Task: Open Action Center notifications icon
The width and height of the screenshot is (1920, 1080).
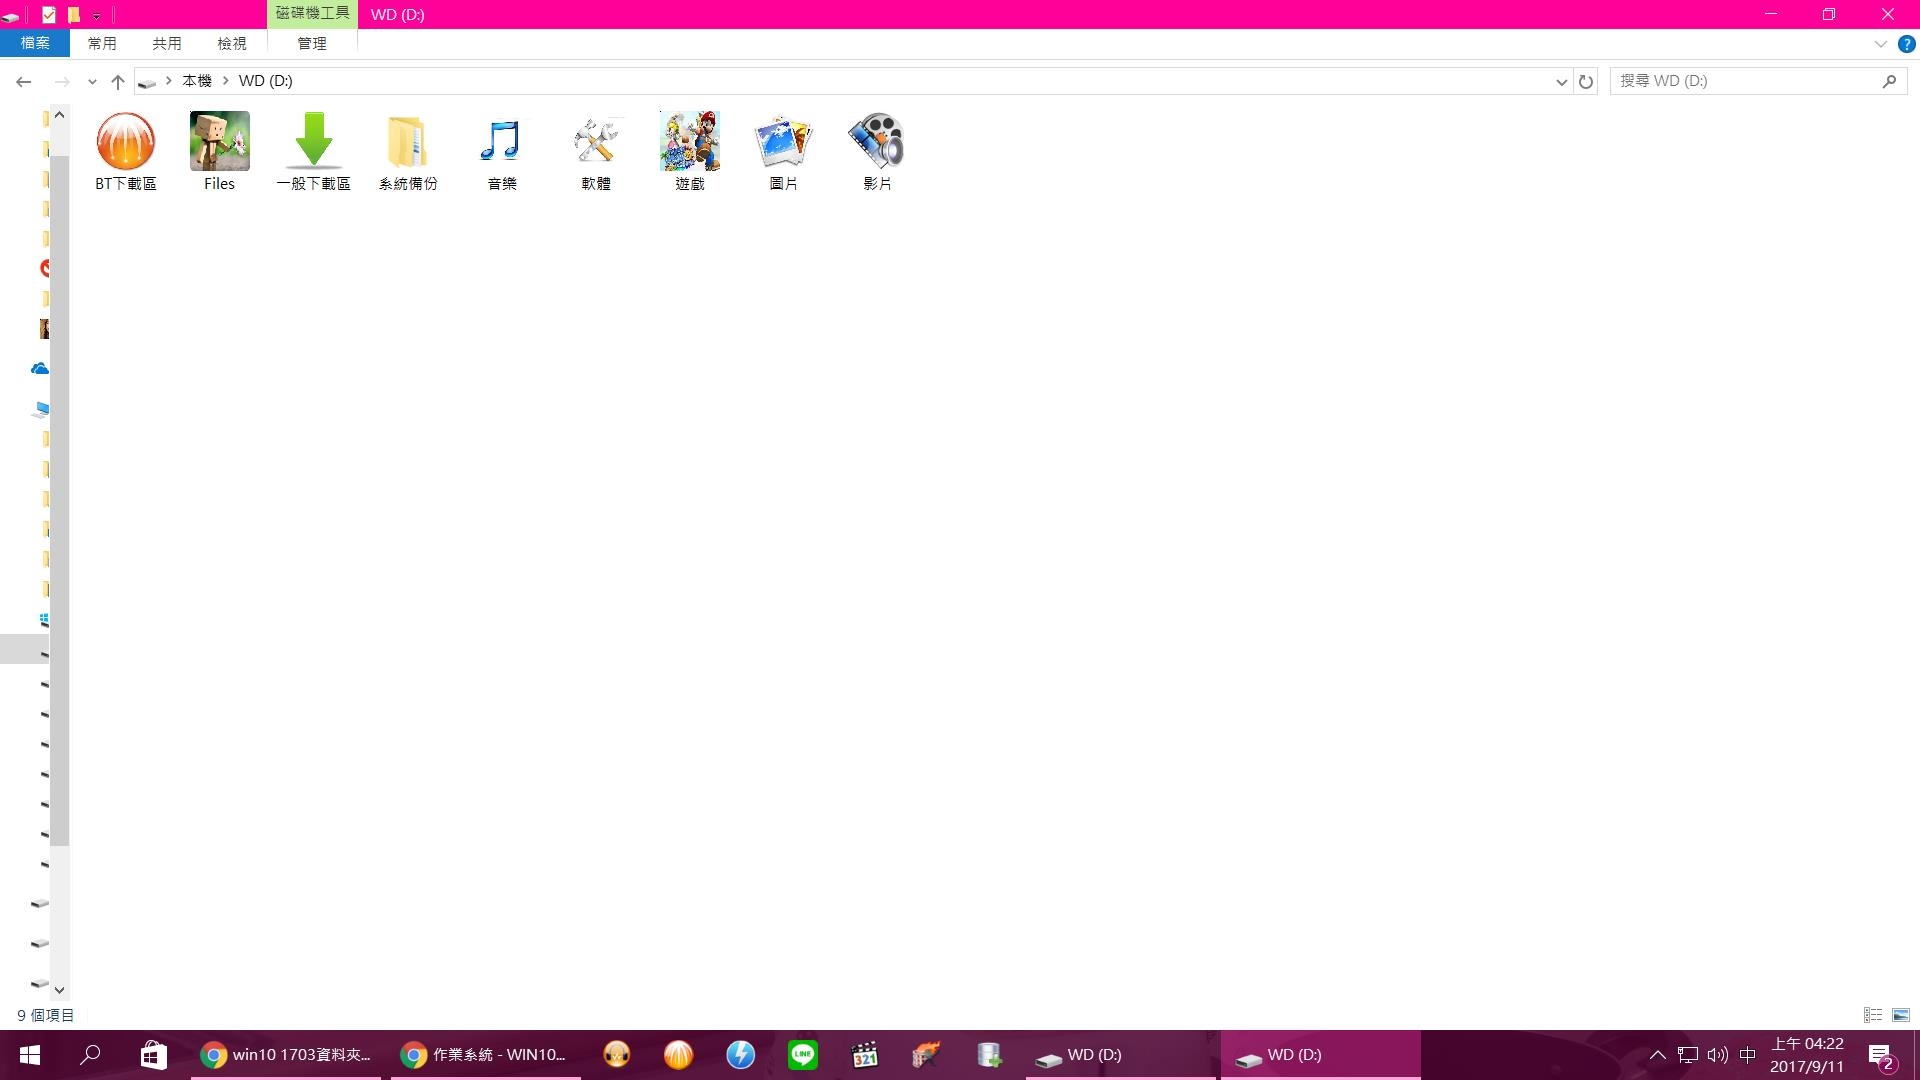Action: coord(1881,1056)
